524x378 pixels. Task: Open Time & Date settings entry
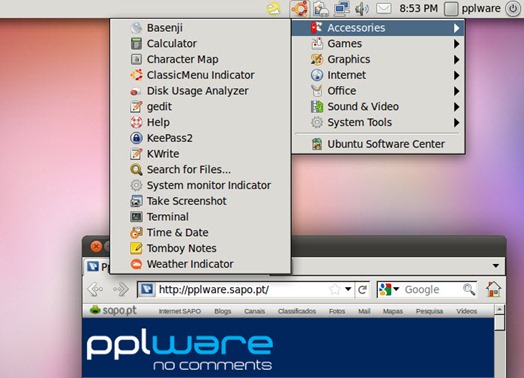(201, 232)
